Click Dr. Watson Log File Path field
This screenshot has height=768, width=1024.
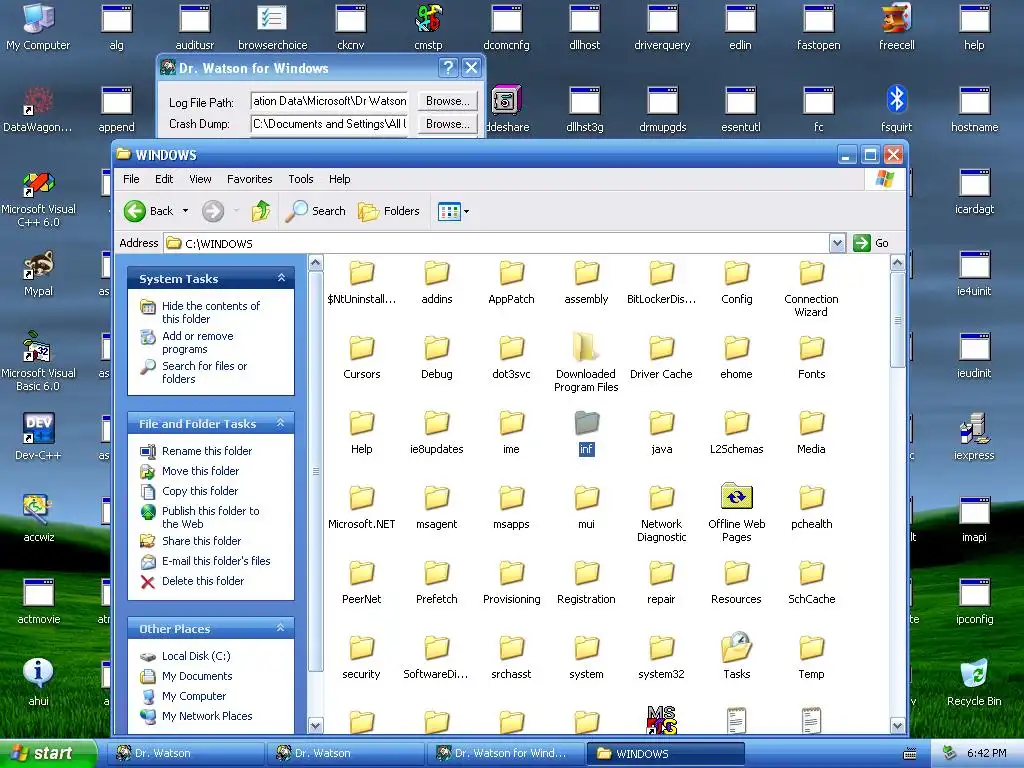(x=330, y=101)
